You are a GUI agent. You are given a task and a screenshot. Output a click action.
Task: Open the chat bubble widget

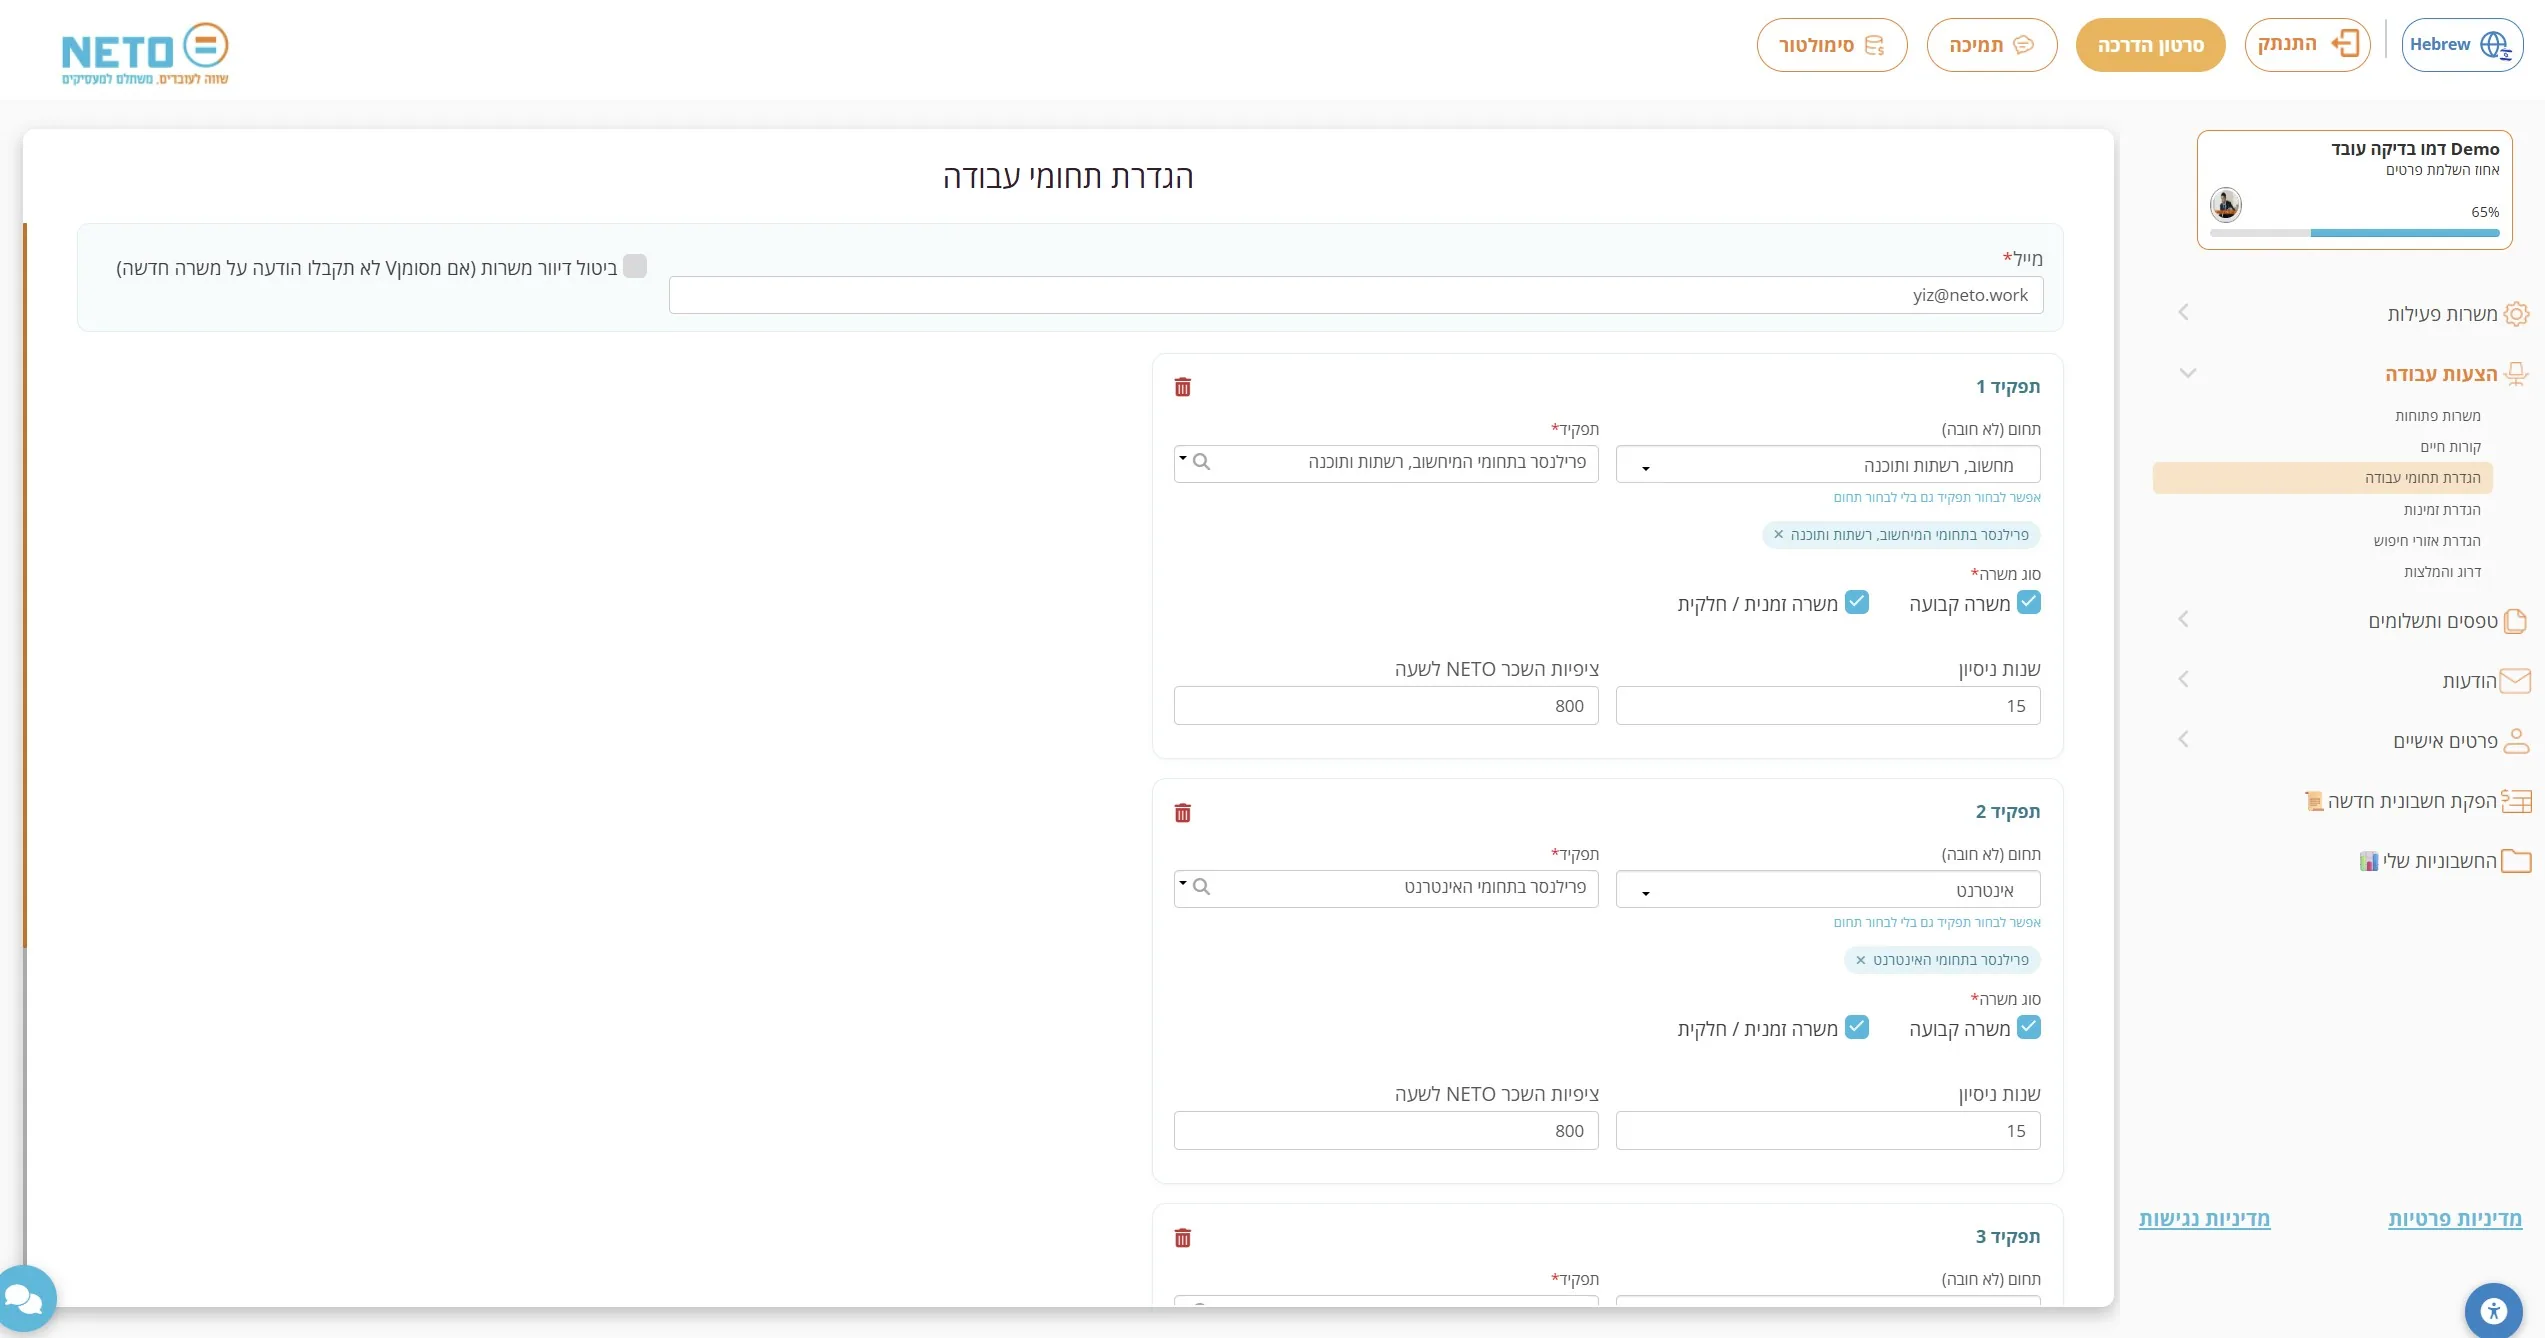tap(24, 1299)
